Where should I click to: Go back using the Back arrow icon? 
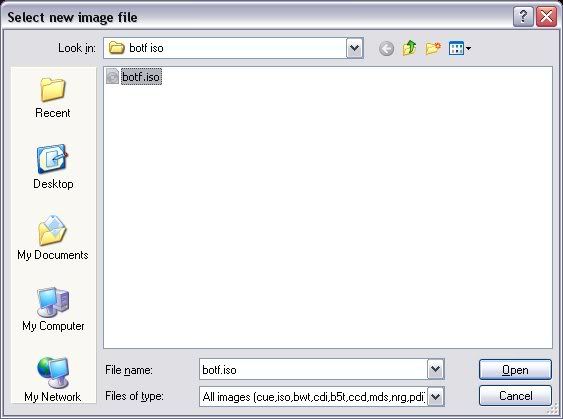point(386,48)
